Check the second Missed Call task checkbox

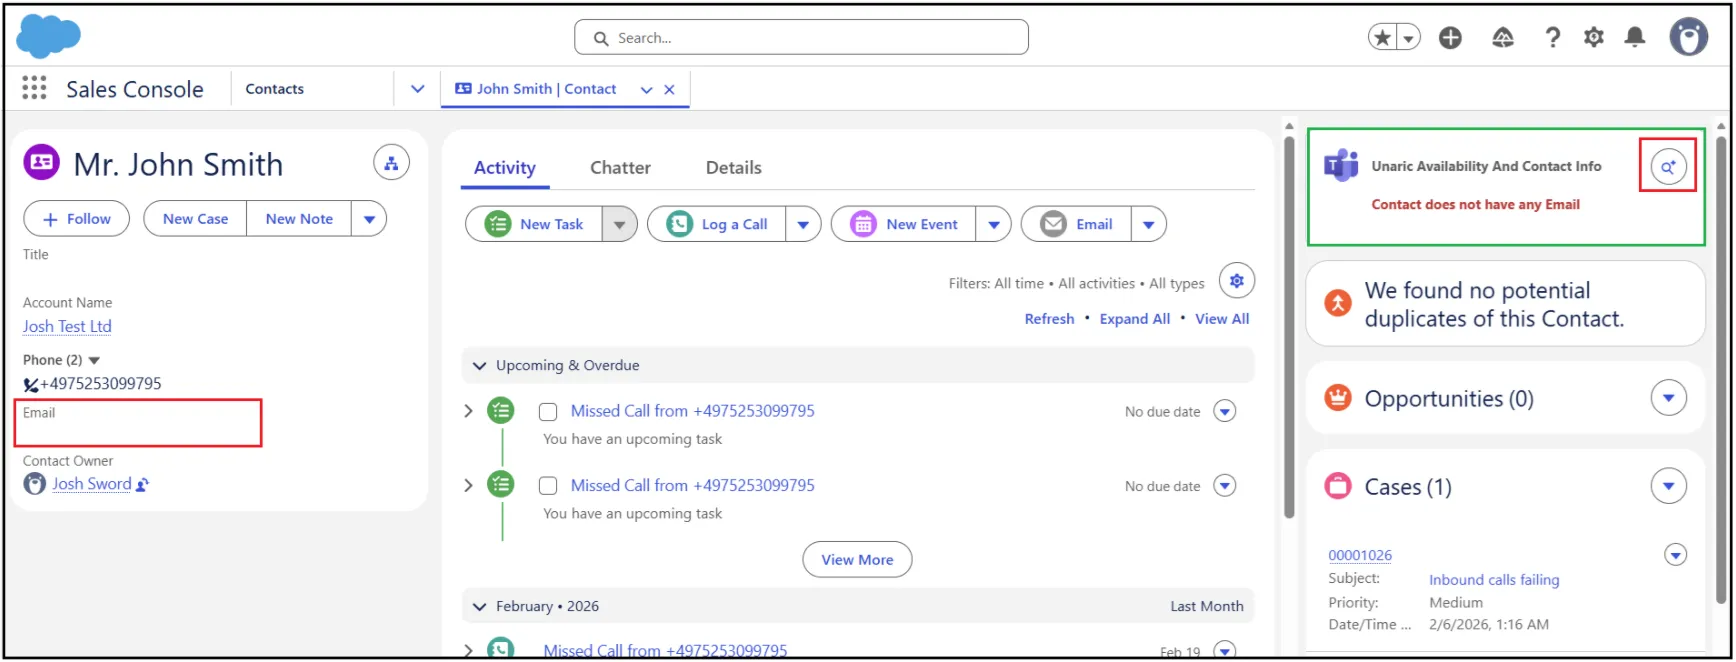click(548, 486)
